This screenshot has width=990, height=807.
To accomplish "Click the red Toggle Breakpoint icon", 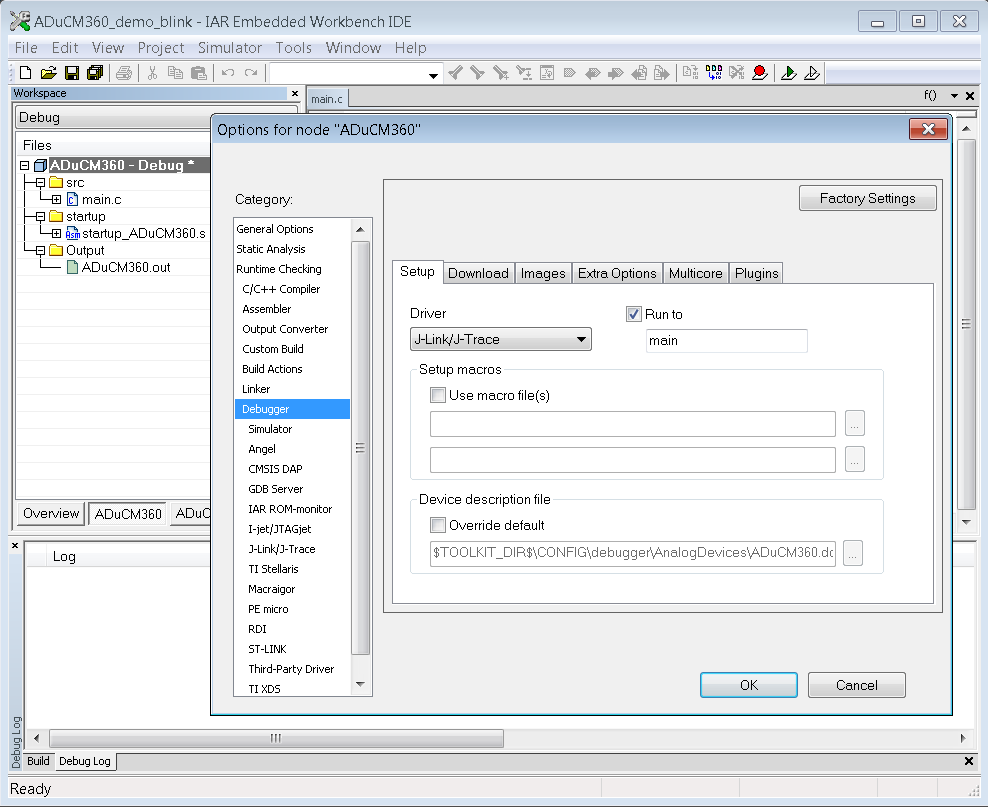I will pos(760,73).
